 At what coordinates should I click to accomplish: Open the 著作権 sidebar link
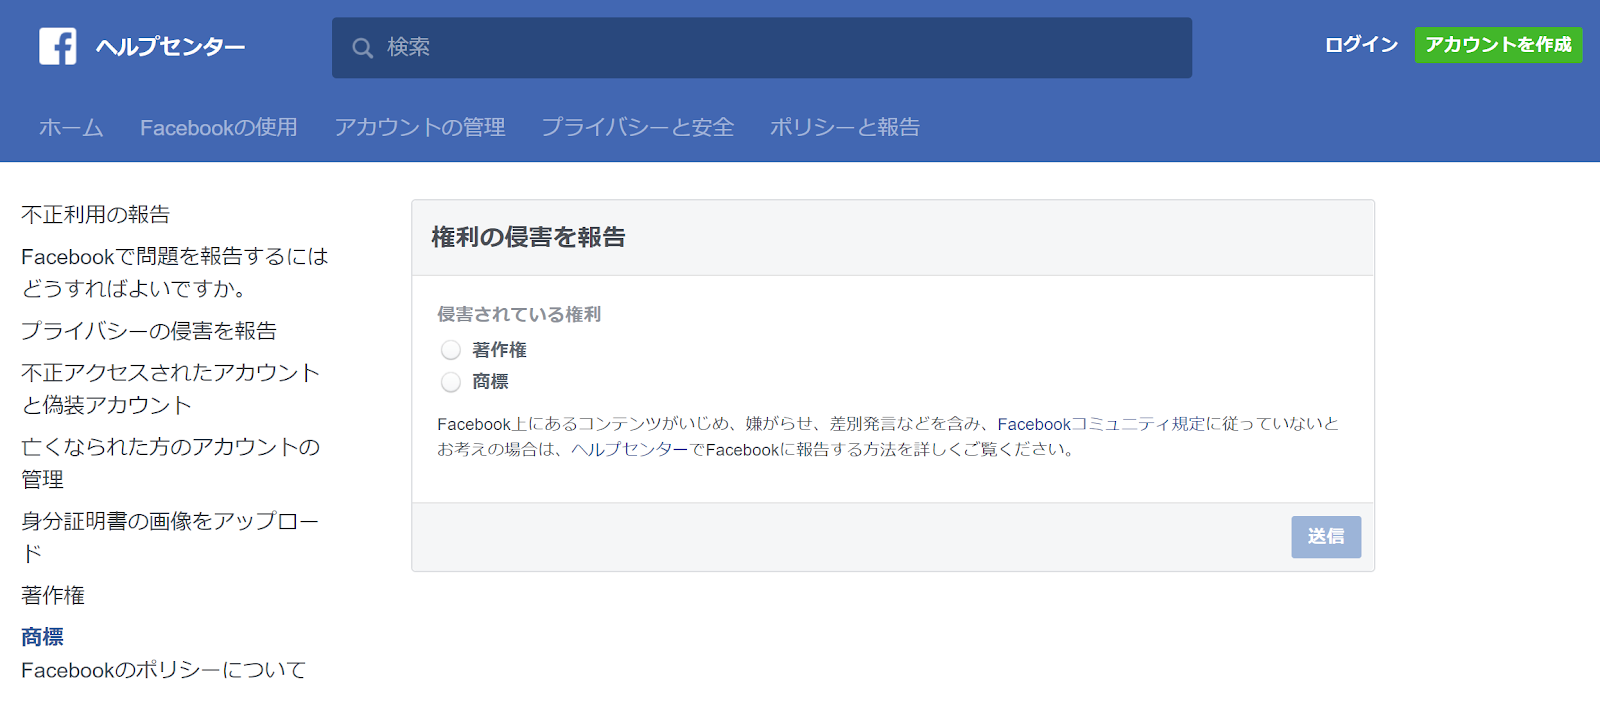pos(53,595)
